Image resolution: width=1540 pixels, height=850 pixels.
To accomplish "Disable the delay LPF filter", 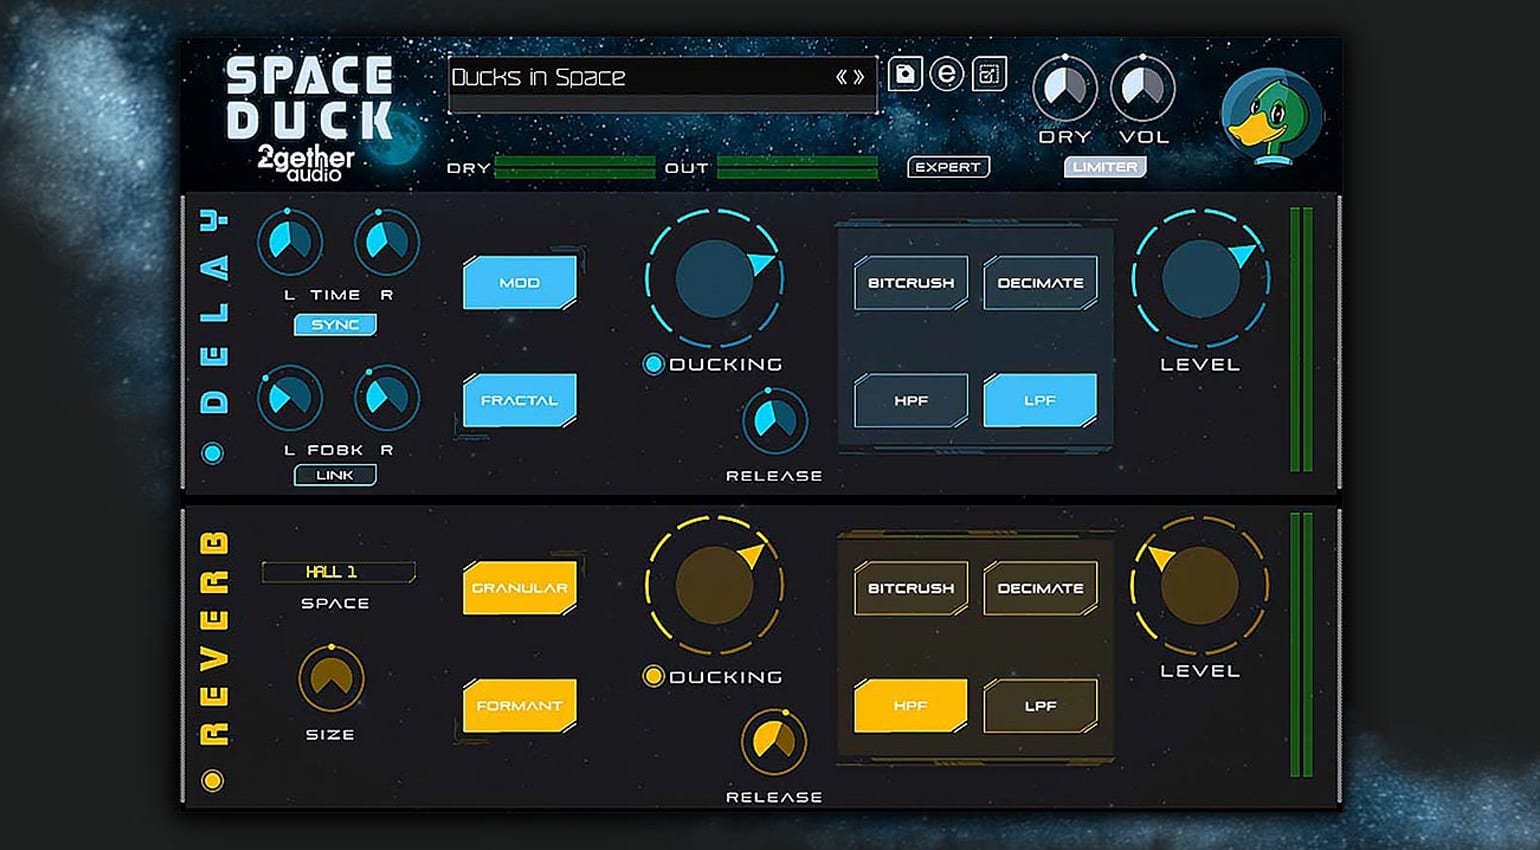I will pyautogui.click(x=1040, y=401).
